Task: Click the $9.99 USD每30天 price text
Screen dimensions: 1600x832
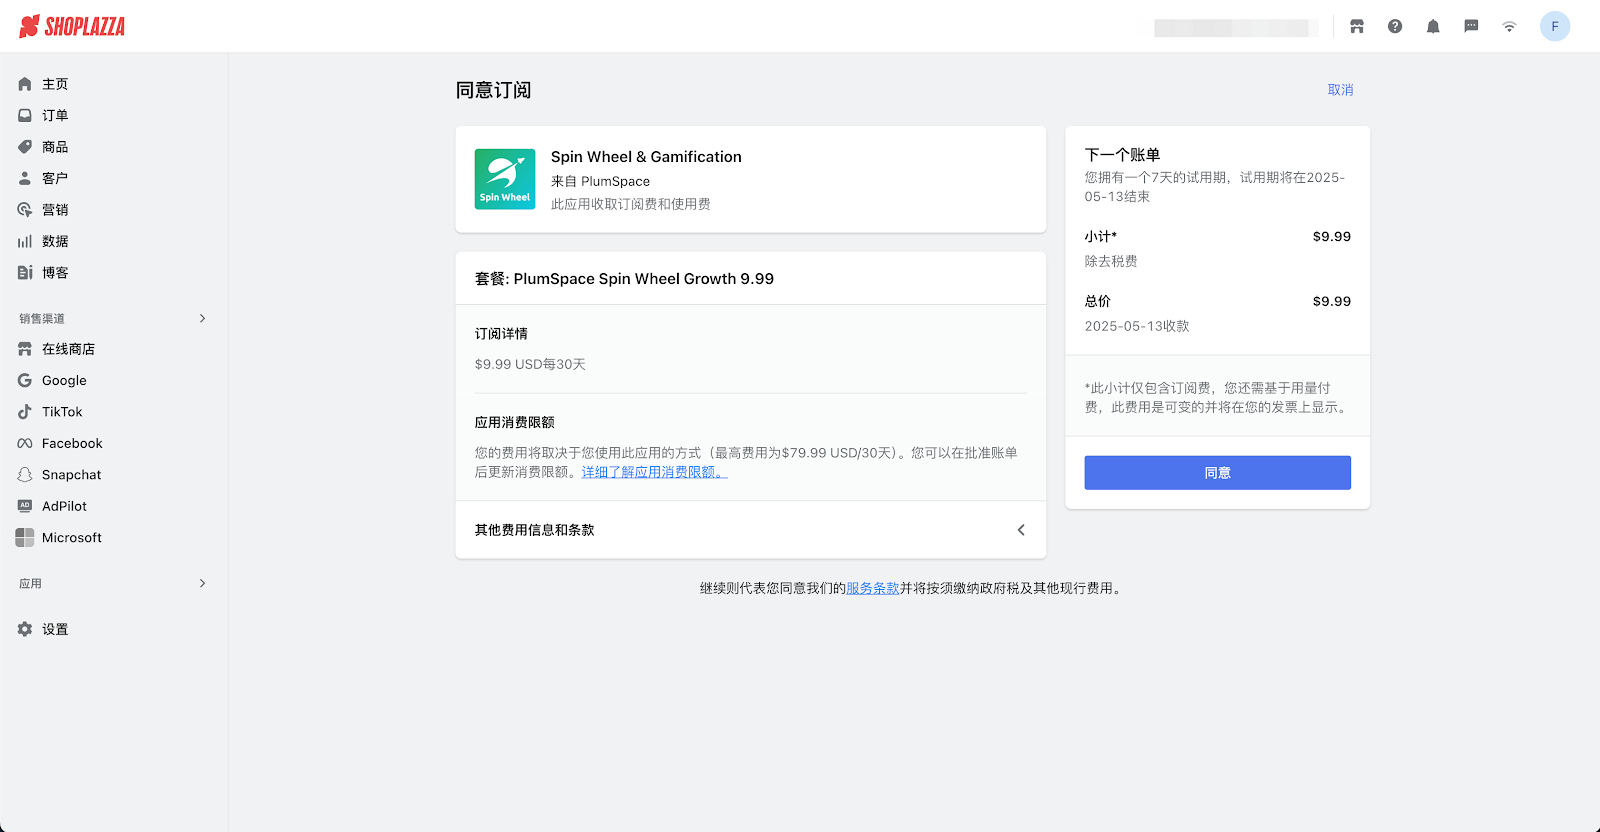Action: coord(530,364)
